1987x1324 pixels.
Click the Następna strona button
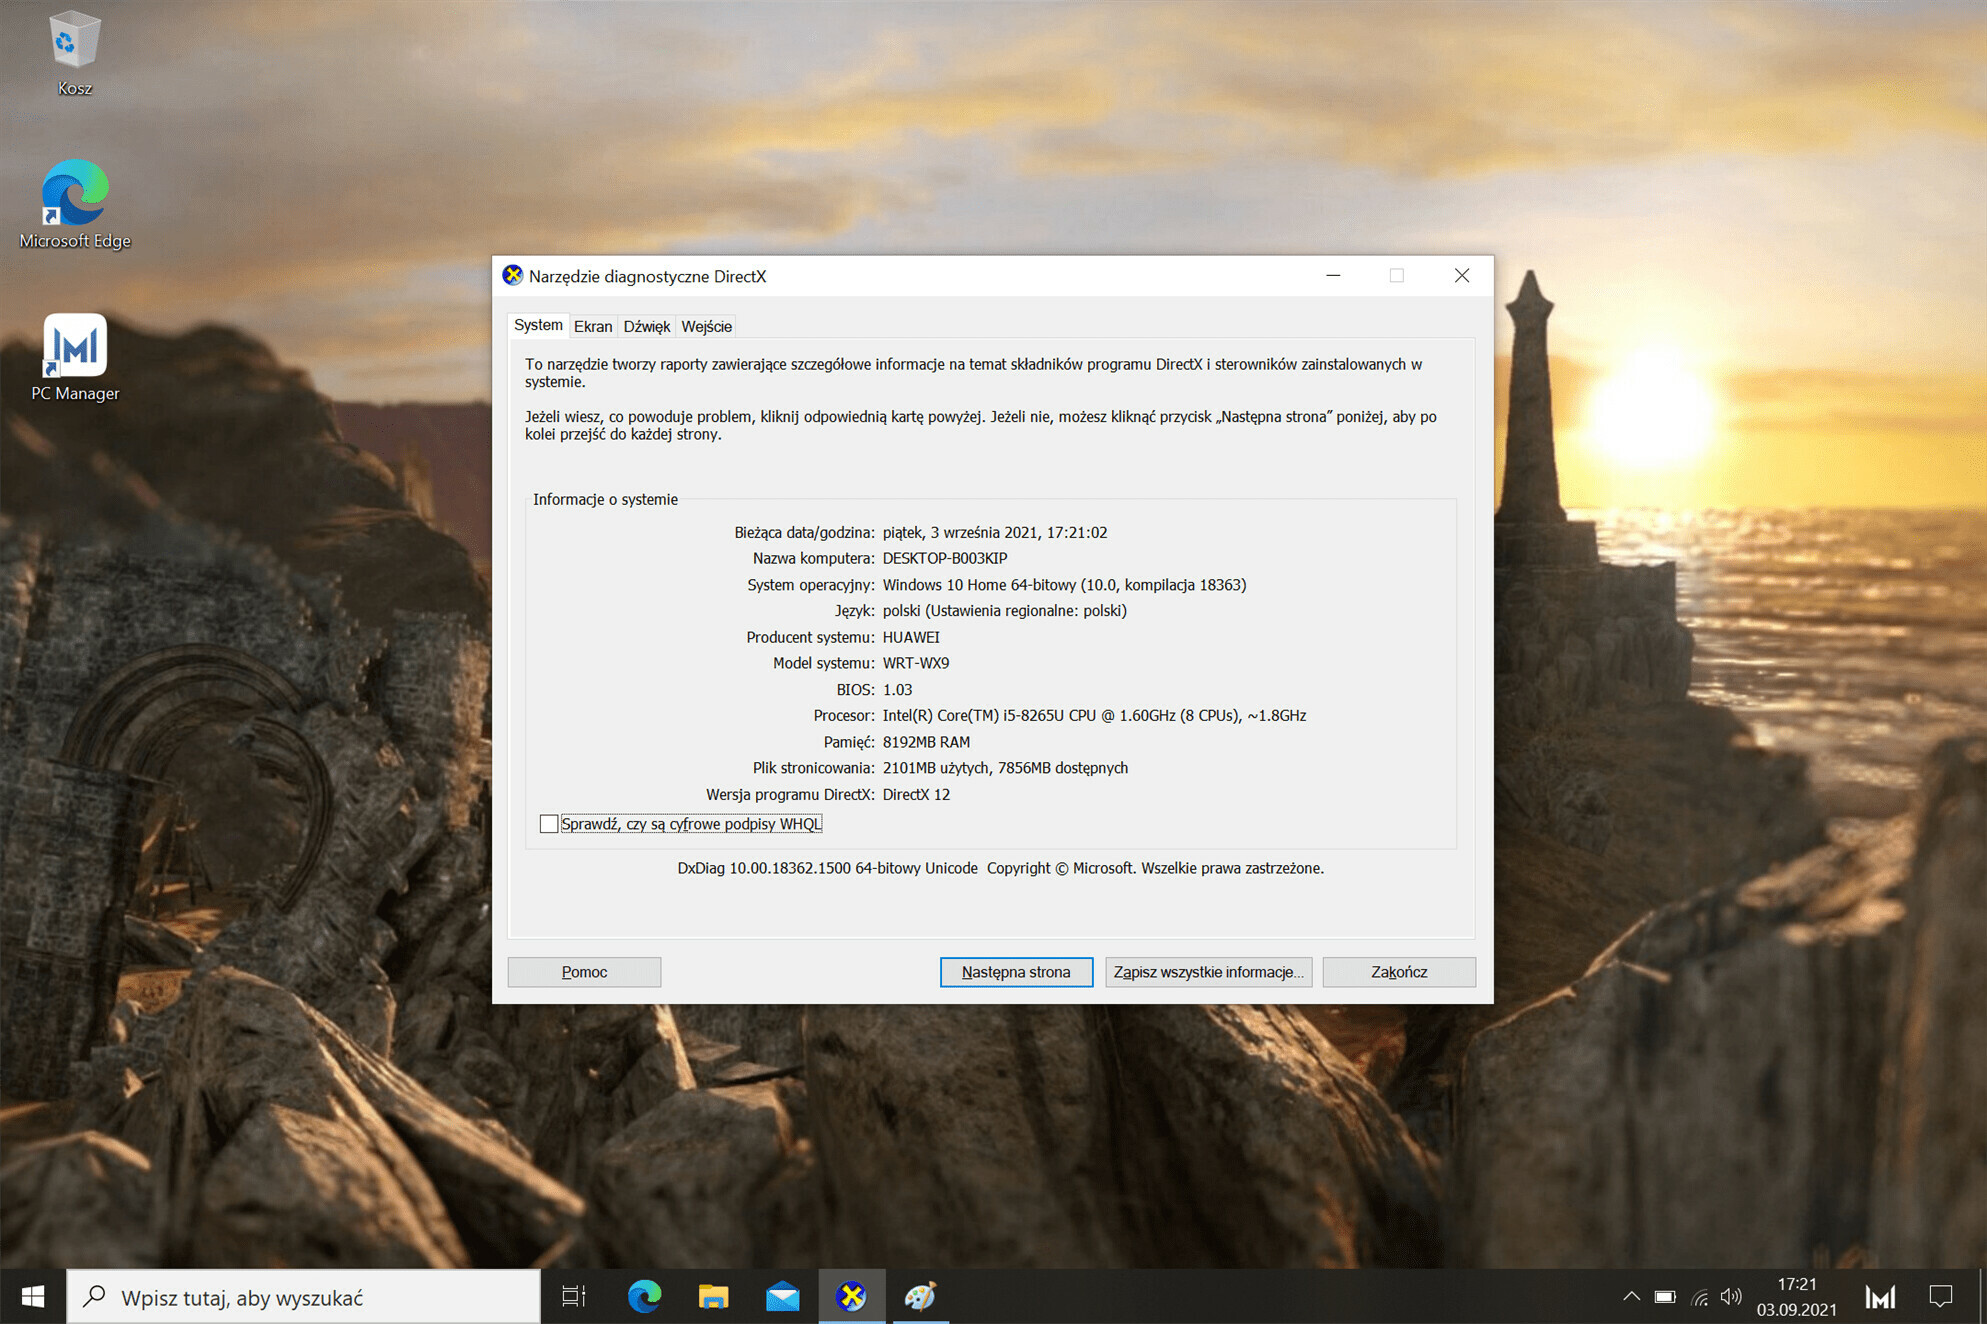click(x=1016, y=972)
